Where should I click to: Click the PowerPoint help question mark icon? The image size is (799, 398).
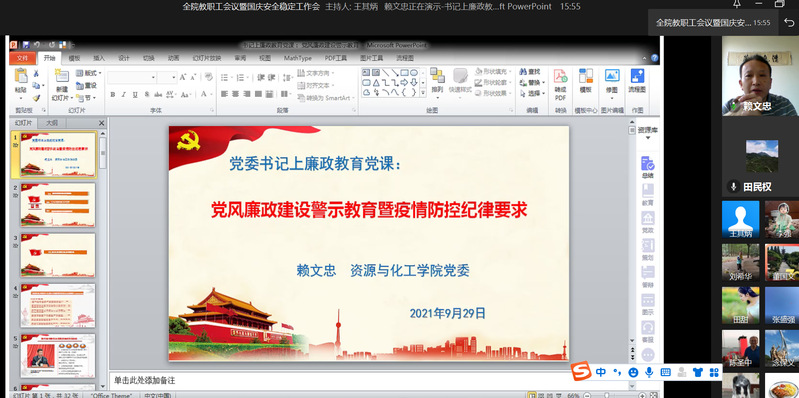654,58
